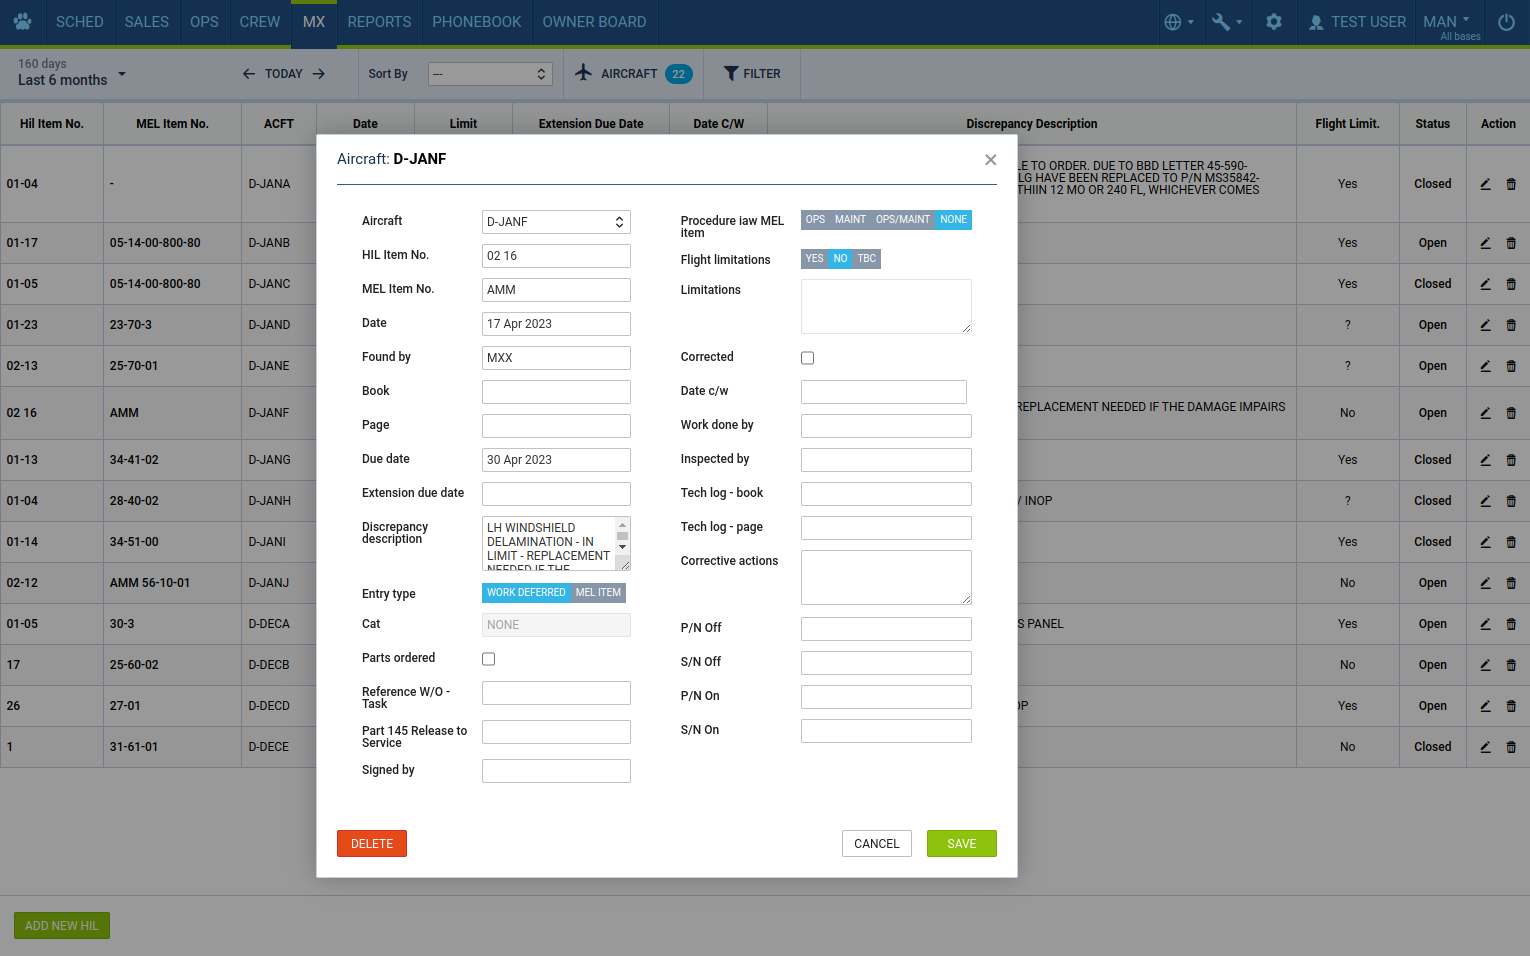Click trash delete icon for D-DECE row
Screen dimensions: 1530x956
coord(1511,747)
